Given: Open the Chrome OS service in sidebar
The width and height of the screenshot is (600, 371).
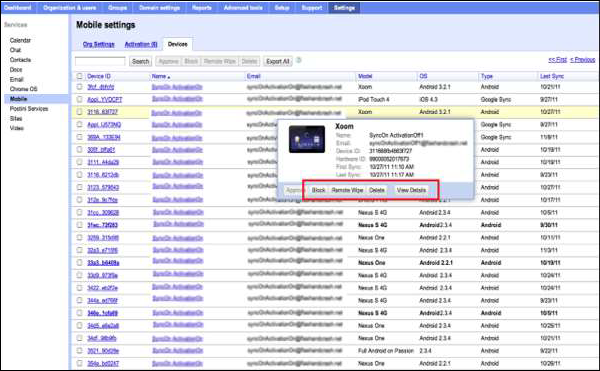Looking at the screenshot, I should [24, 89].
